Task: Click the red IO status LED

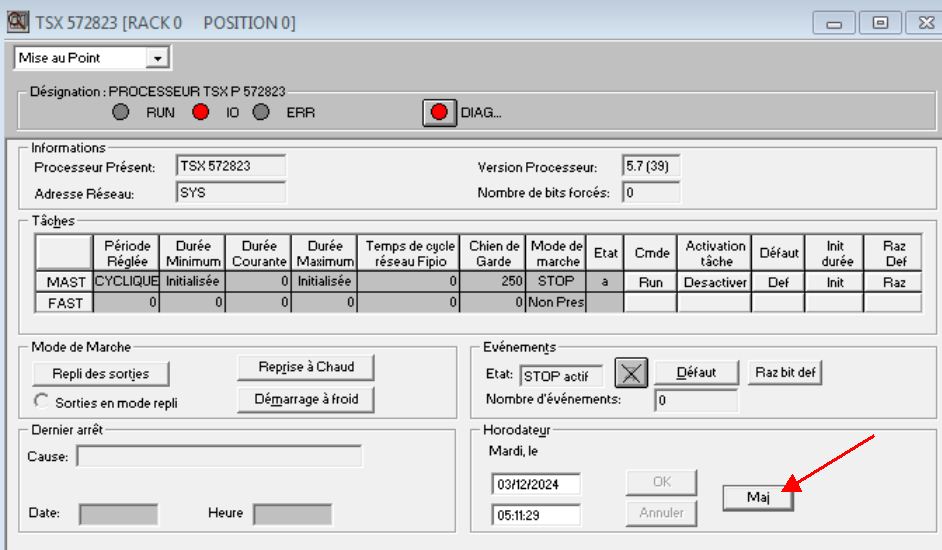Action: pyautogui.click(x=200, y=113)
